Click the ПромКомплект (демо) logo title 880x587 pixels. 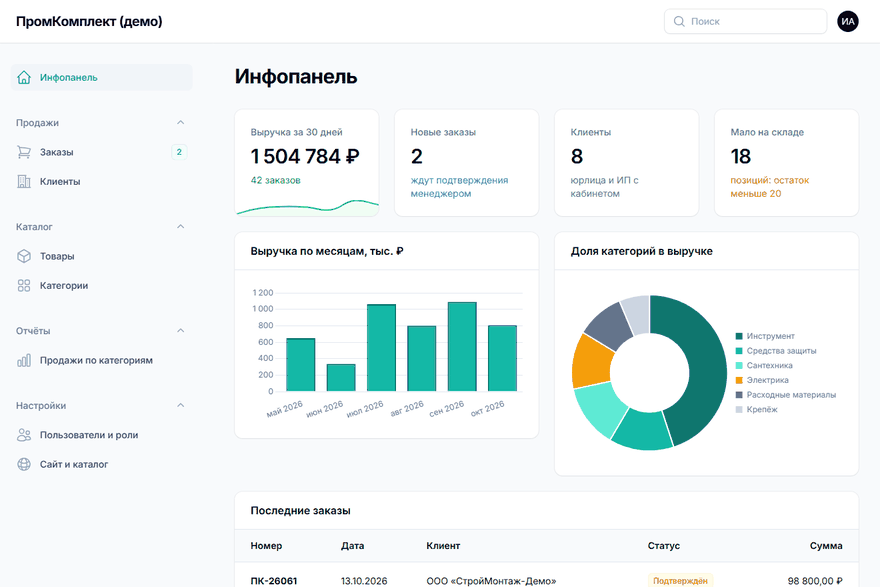coord(89,21)
